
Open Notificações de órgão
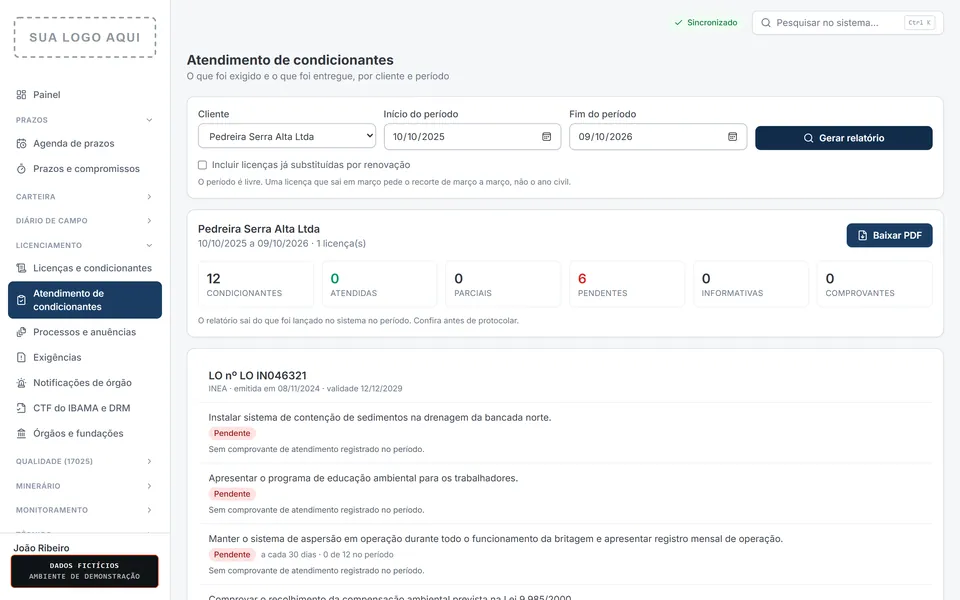pyautogui.click(x=84, y=383)
